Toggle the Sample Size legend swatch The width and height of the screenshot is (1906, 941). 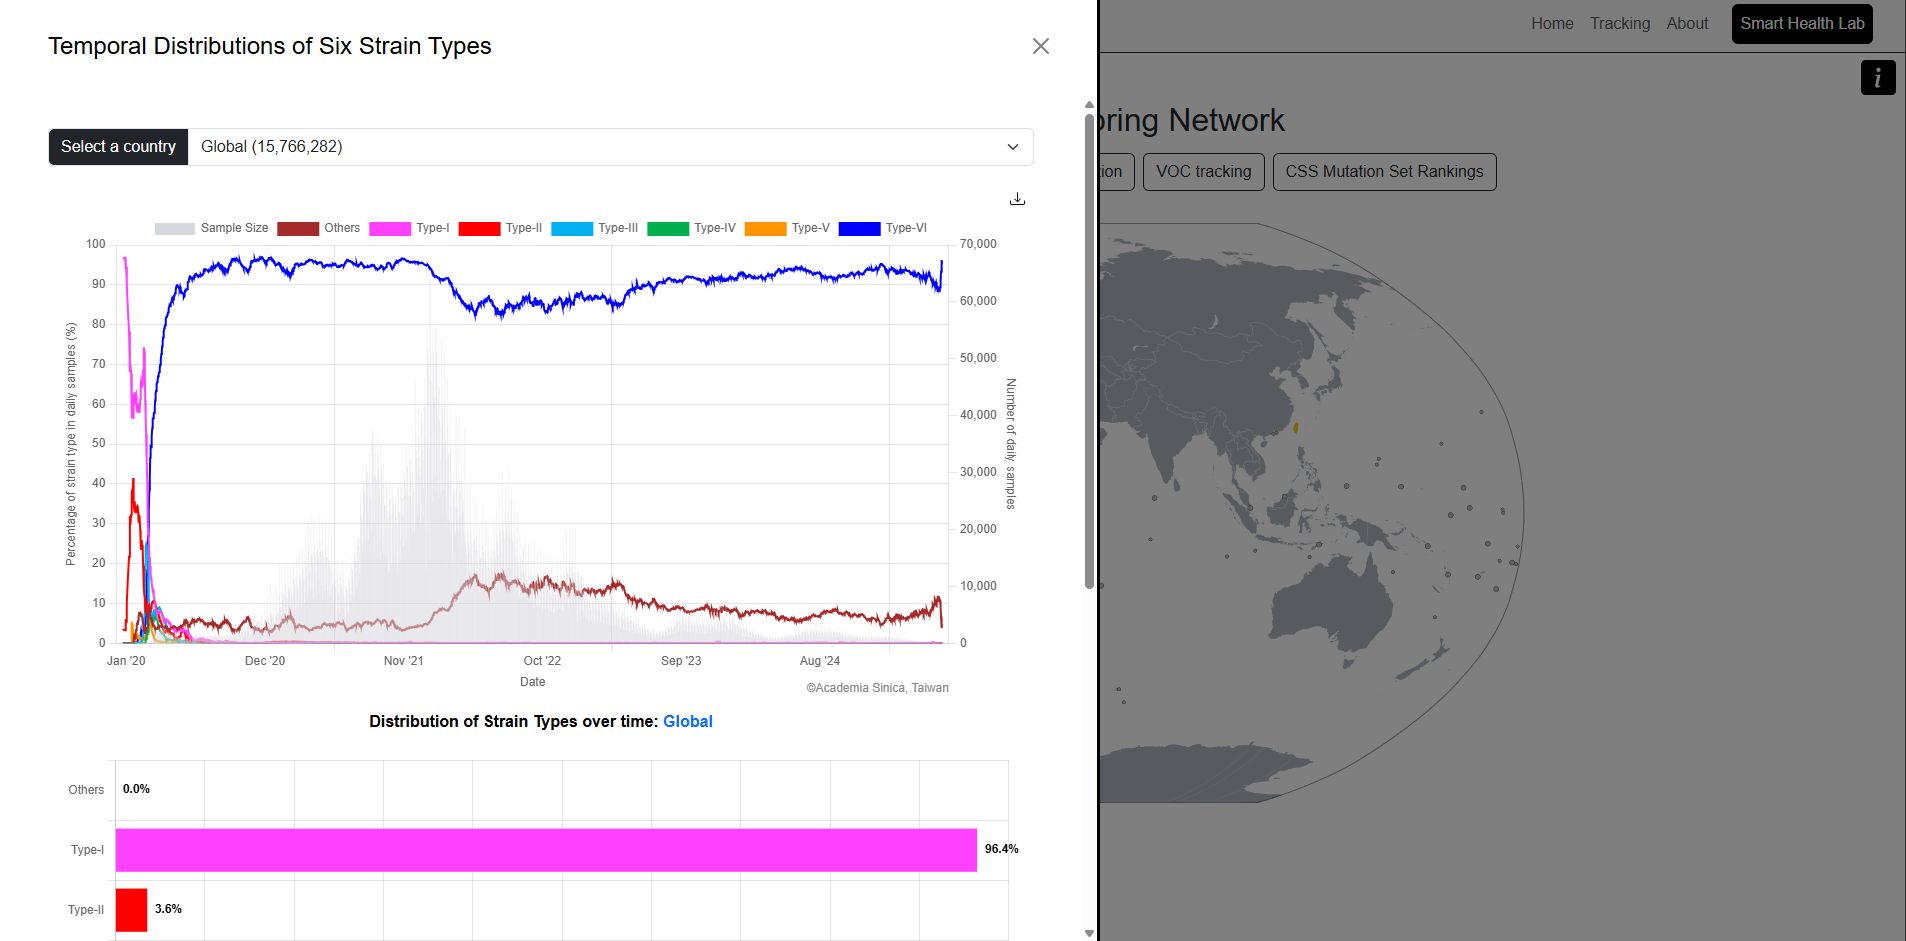(x=174, y=229)
